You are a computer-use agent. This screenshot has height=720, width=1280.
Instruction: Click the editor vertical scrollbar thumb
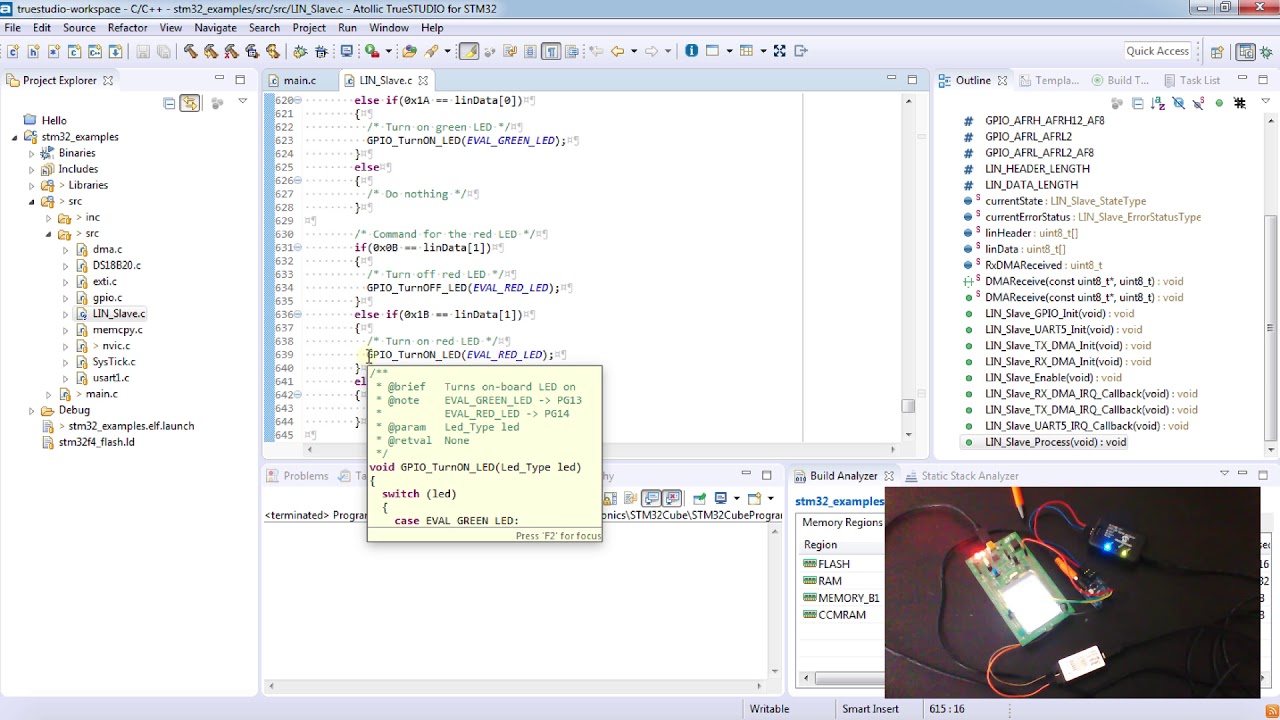click(x=908, y=406)
